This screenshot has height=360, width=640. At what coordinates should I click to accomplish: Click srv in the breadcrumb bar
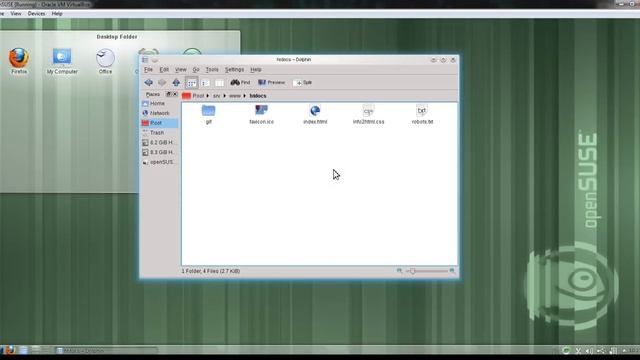pos(217,96)
